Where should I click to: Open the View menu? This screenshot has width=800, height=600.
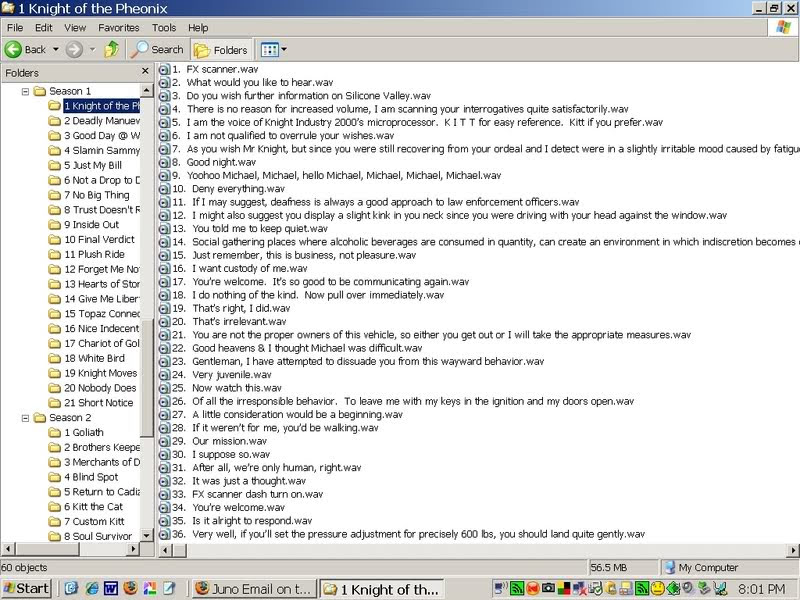75,28
